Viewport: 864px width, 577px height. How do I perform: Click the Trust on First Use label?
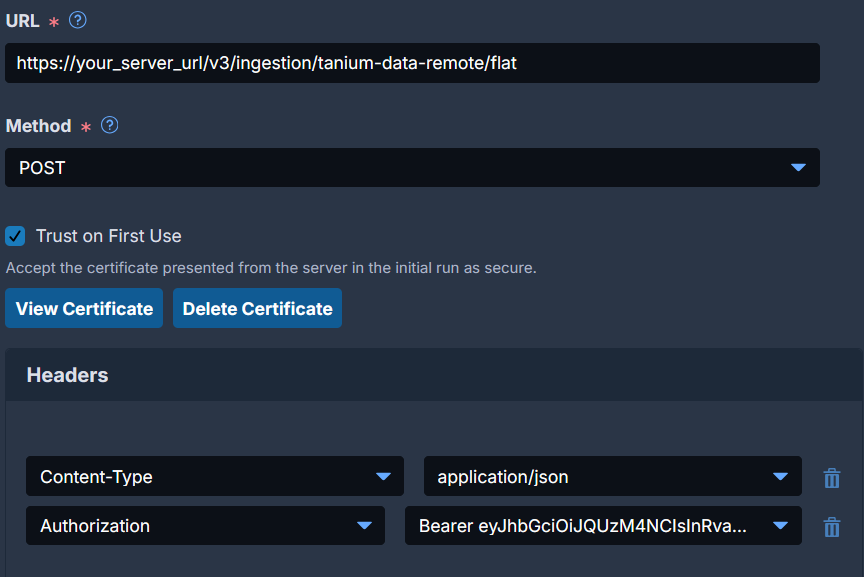tap(109, 236)
